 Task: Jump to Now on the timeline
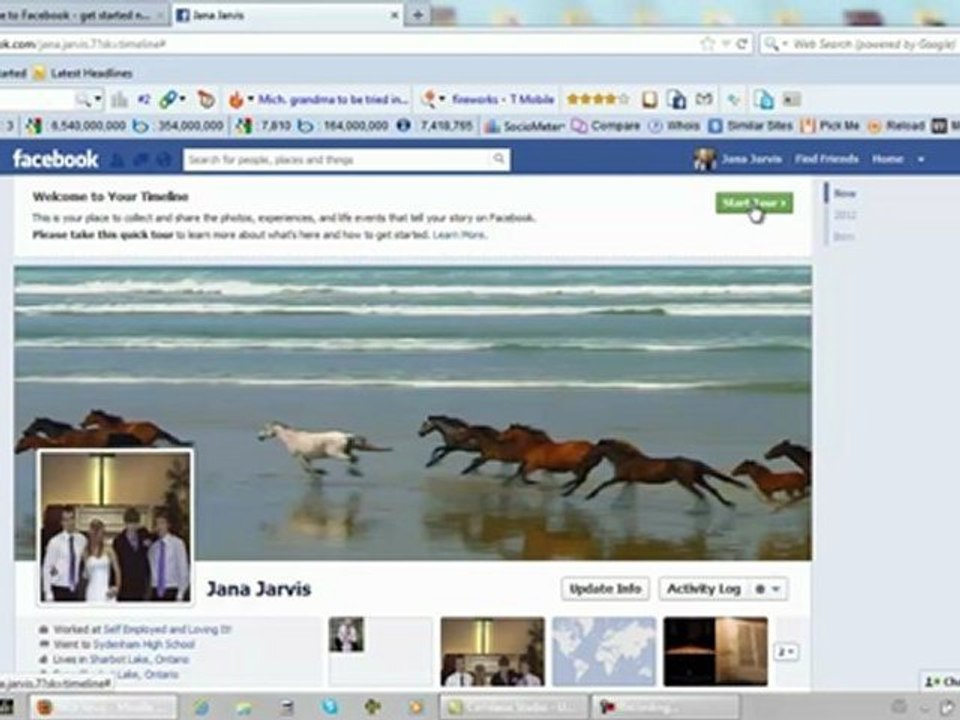(845, 193)
